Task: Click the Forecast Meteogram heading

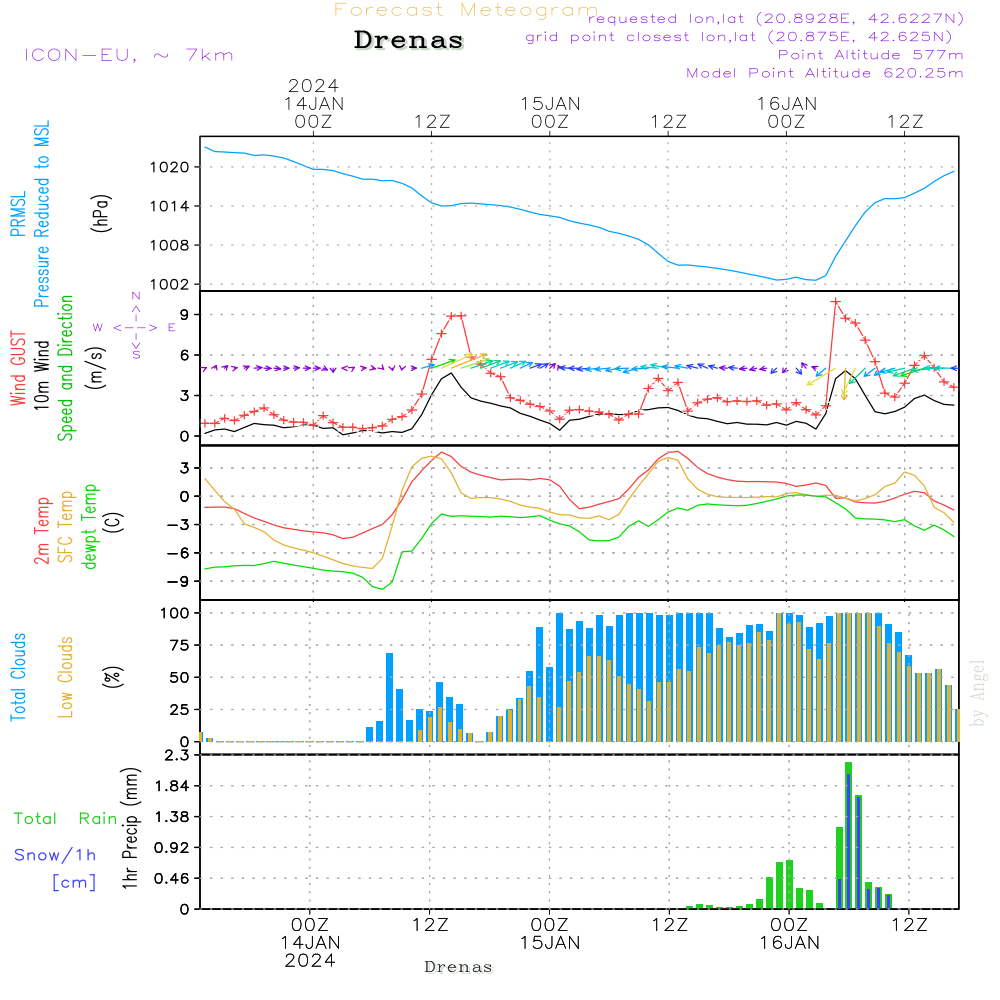Action: click(466, 10)
